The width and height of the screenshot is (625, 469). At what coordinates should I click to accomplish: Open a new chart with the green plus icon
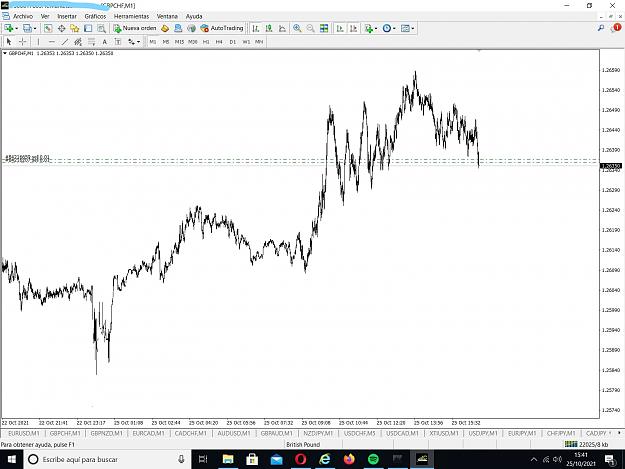pos(8,28)
